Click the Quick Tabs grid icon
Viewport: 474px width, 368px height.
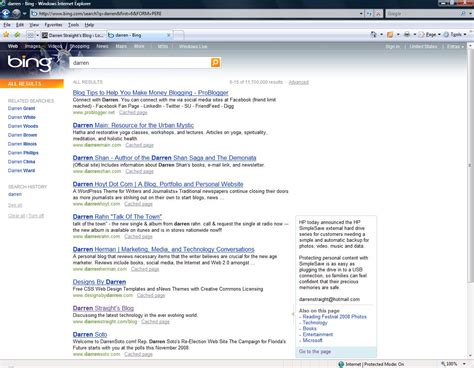30,35
